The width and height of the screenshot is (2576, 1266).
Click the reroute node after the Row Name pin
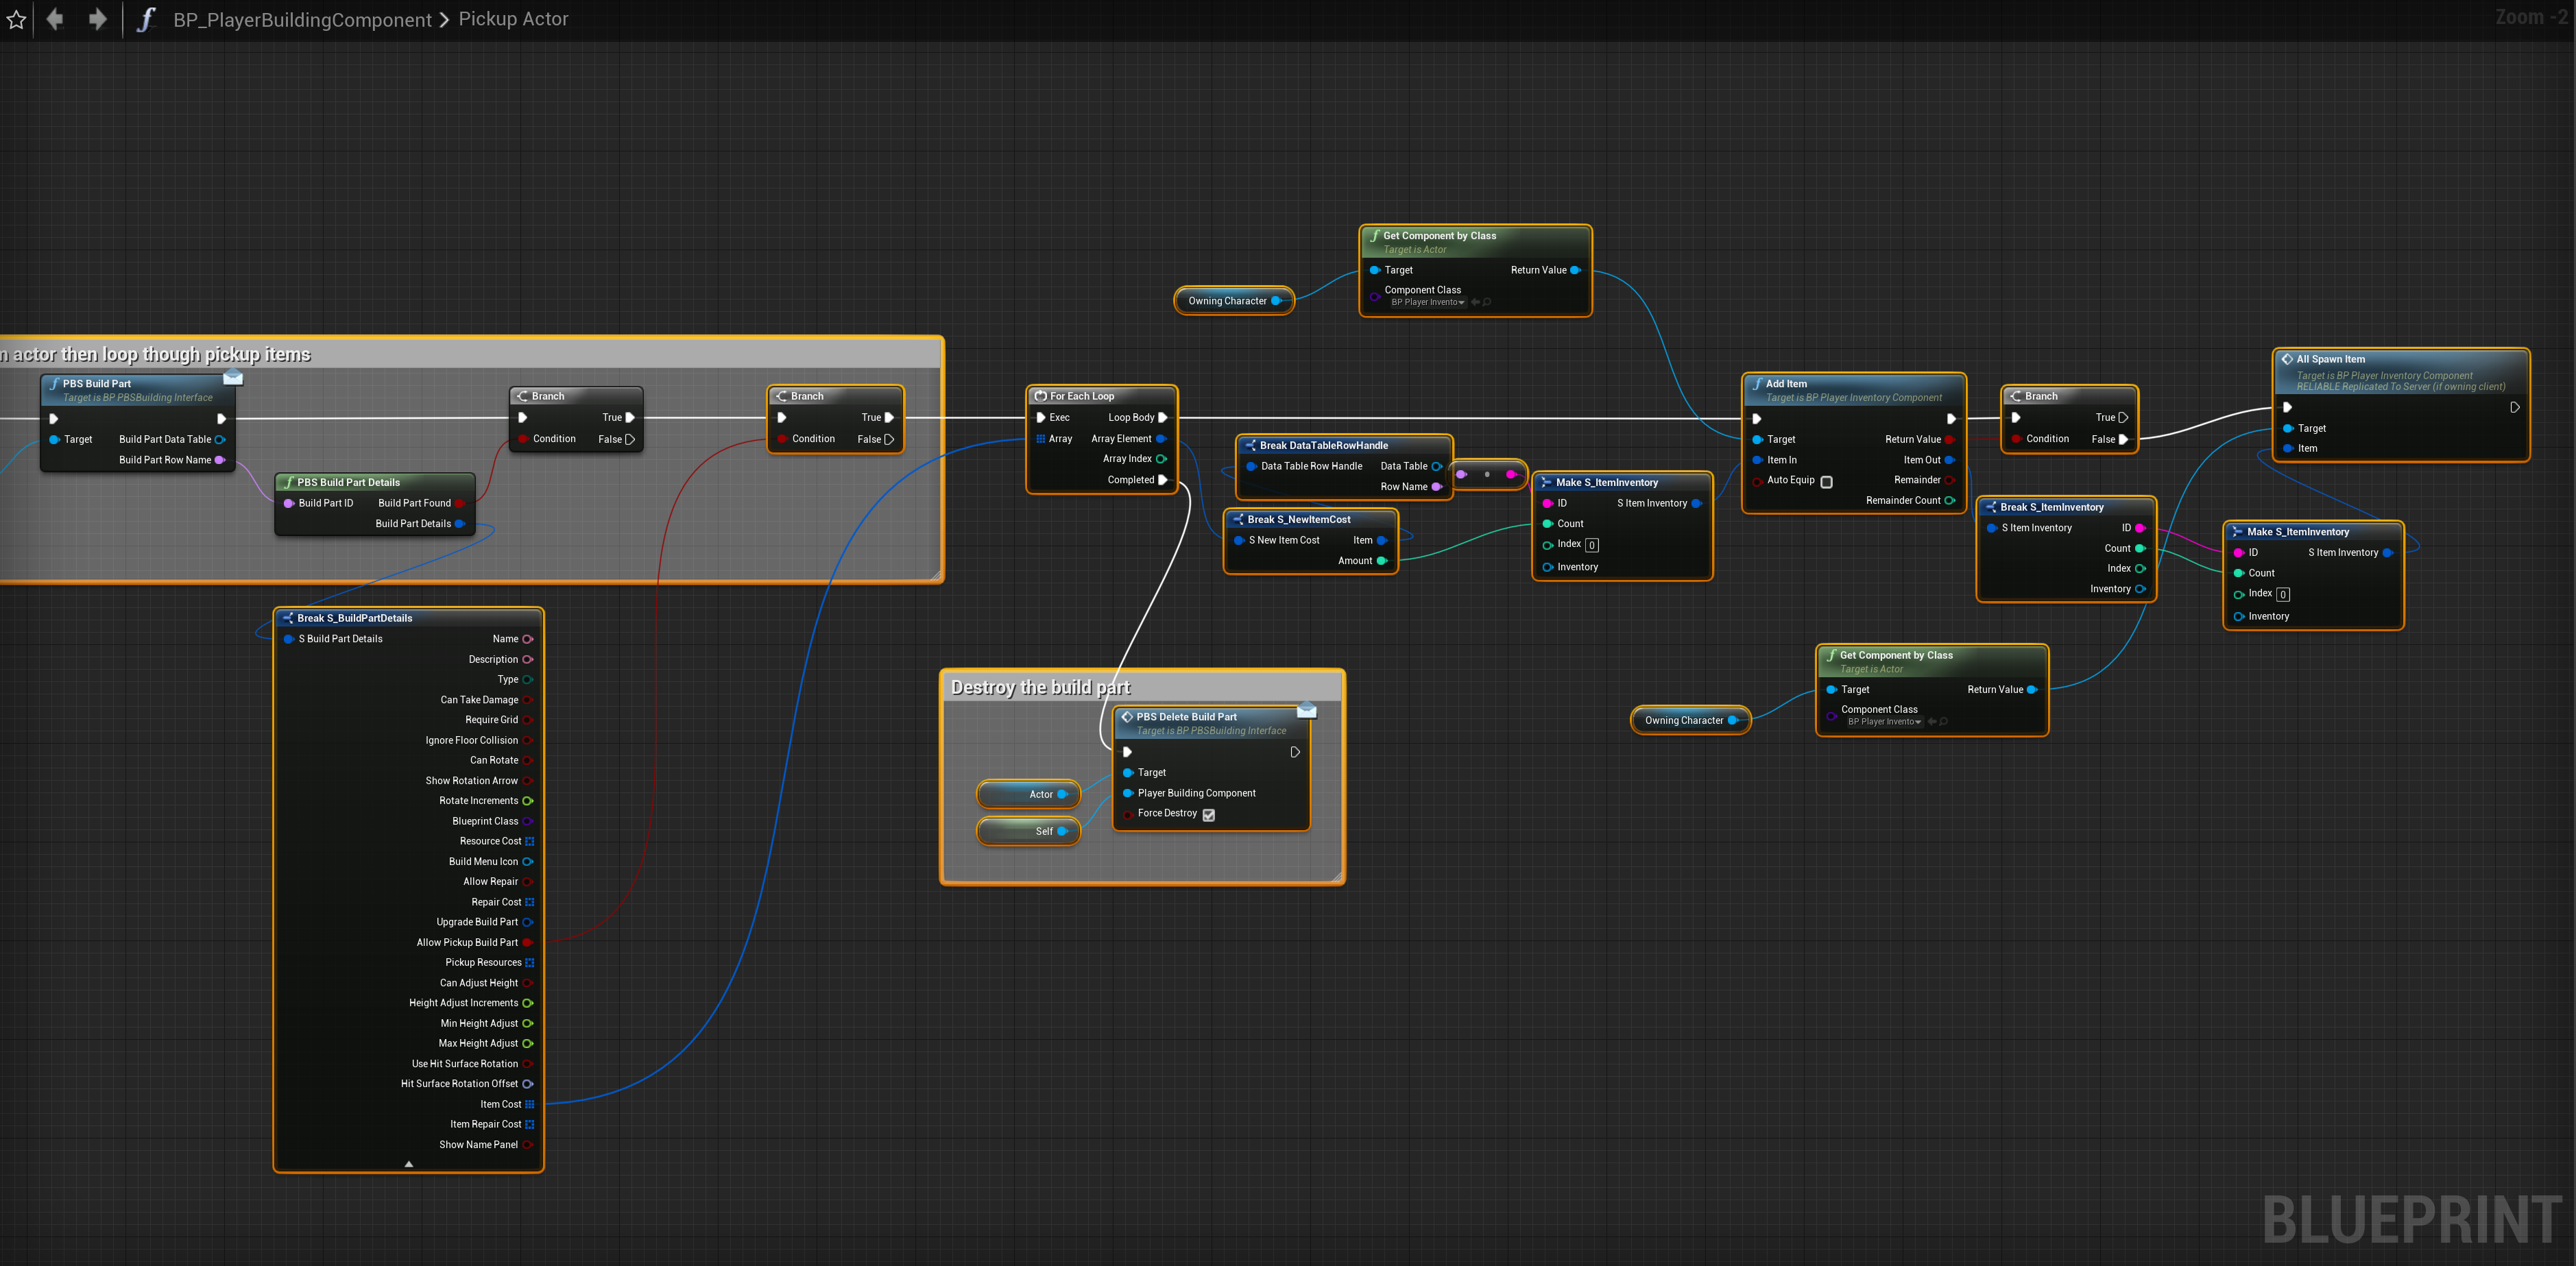tap(1487, 474)
